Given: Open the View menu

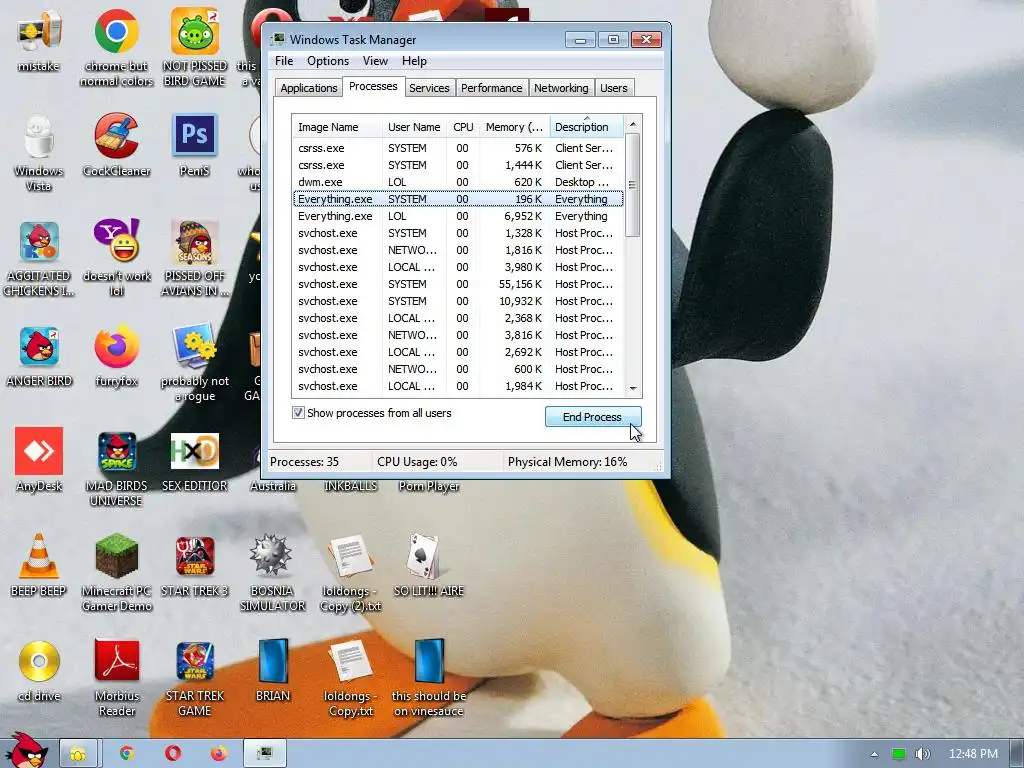Looking at the screenshot, I should (x=375, y=61).
